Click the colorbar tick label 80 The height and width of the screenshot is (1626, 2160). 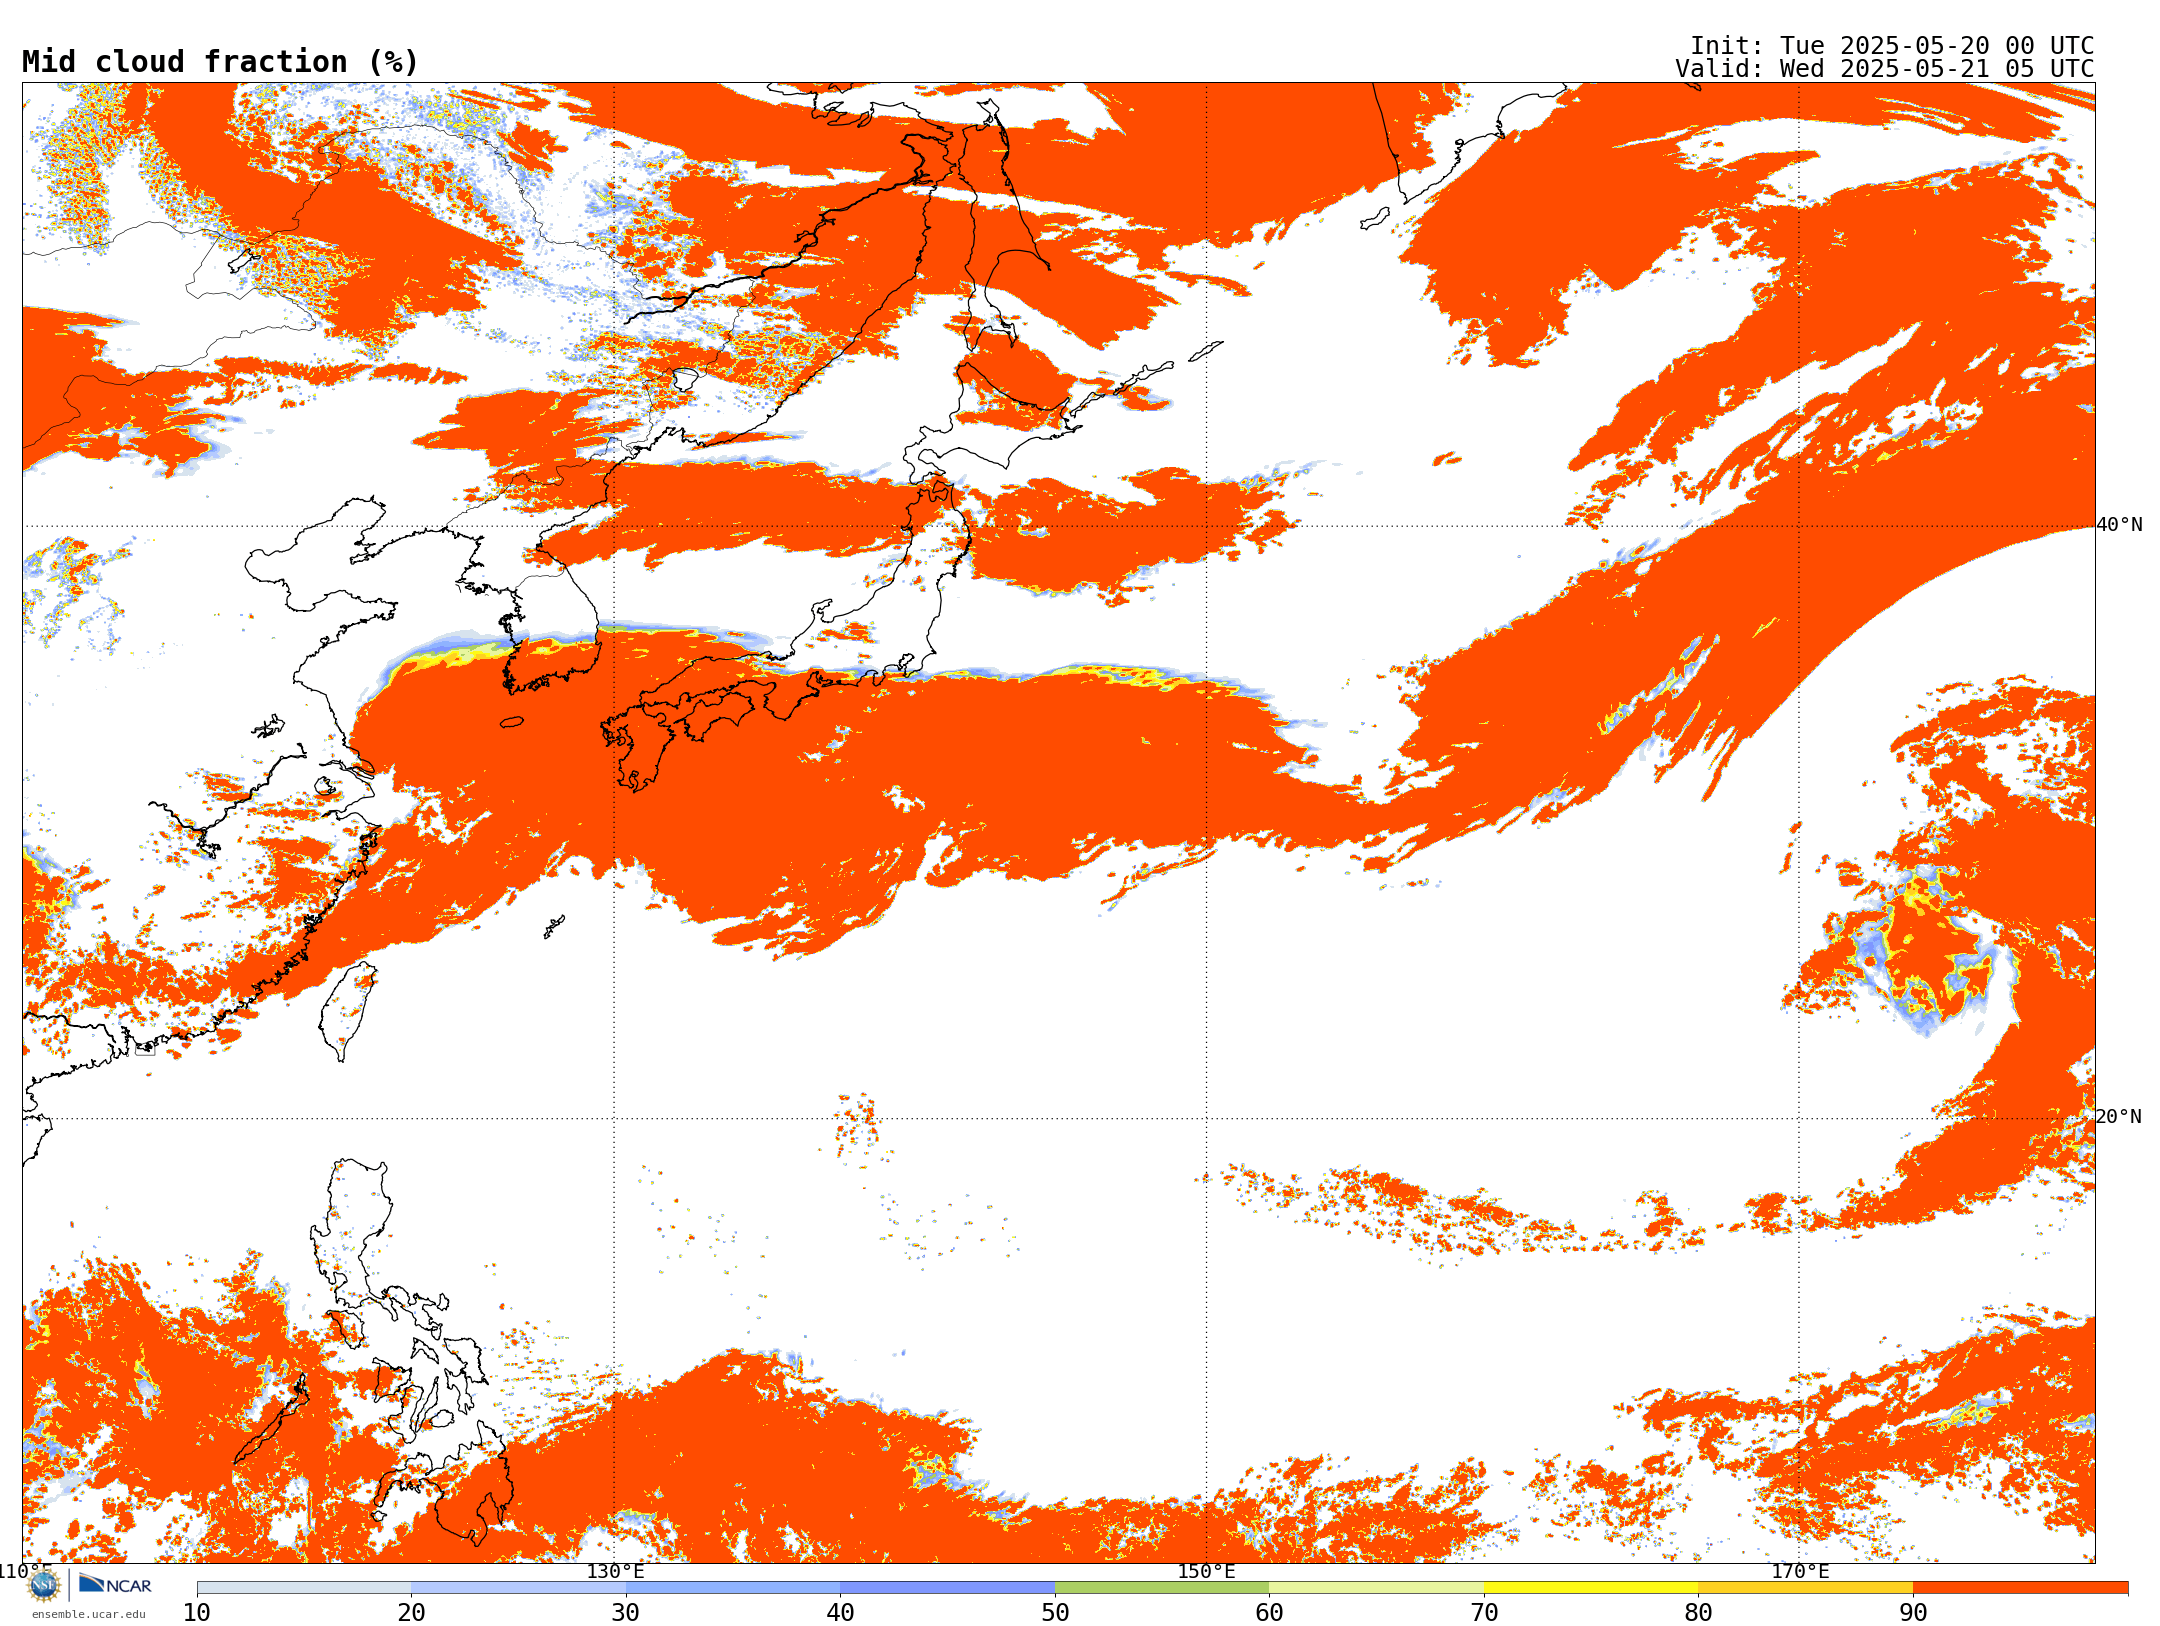click(1698, 1613)
